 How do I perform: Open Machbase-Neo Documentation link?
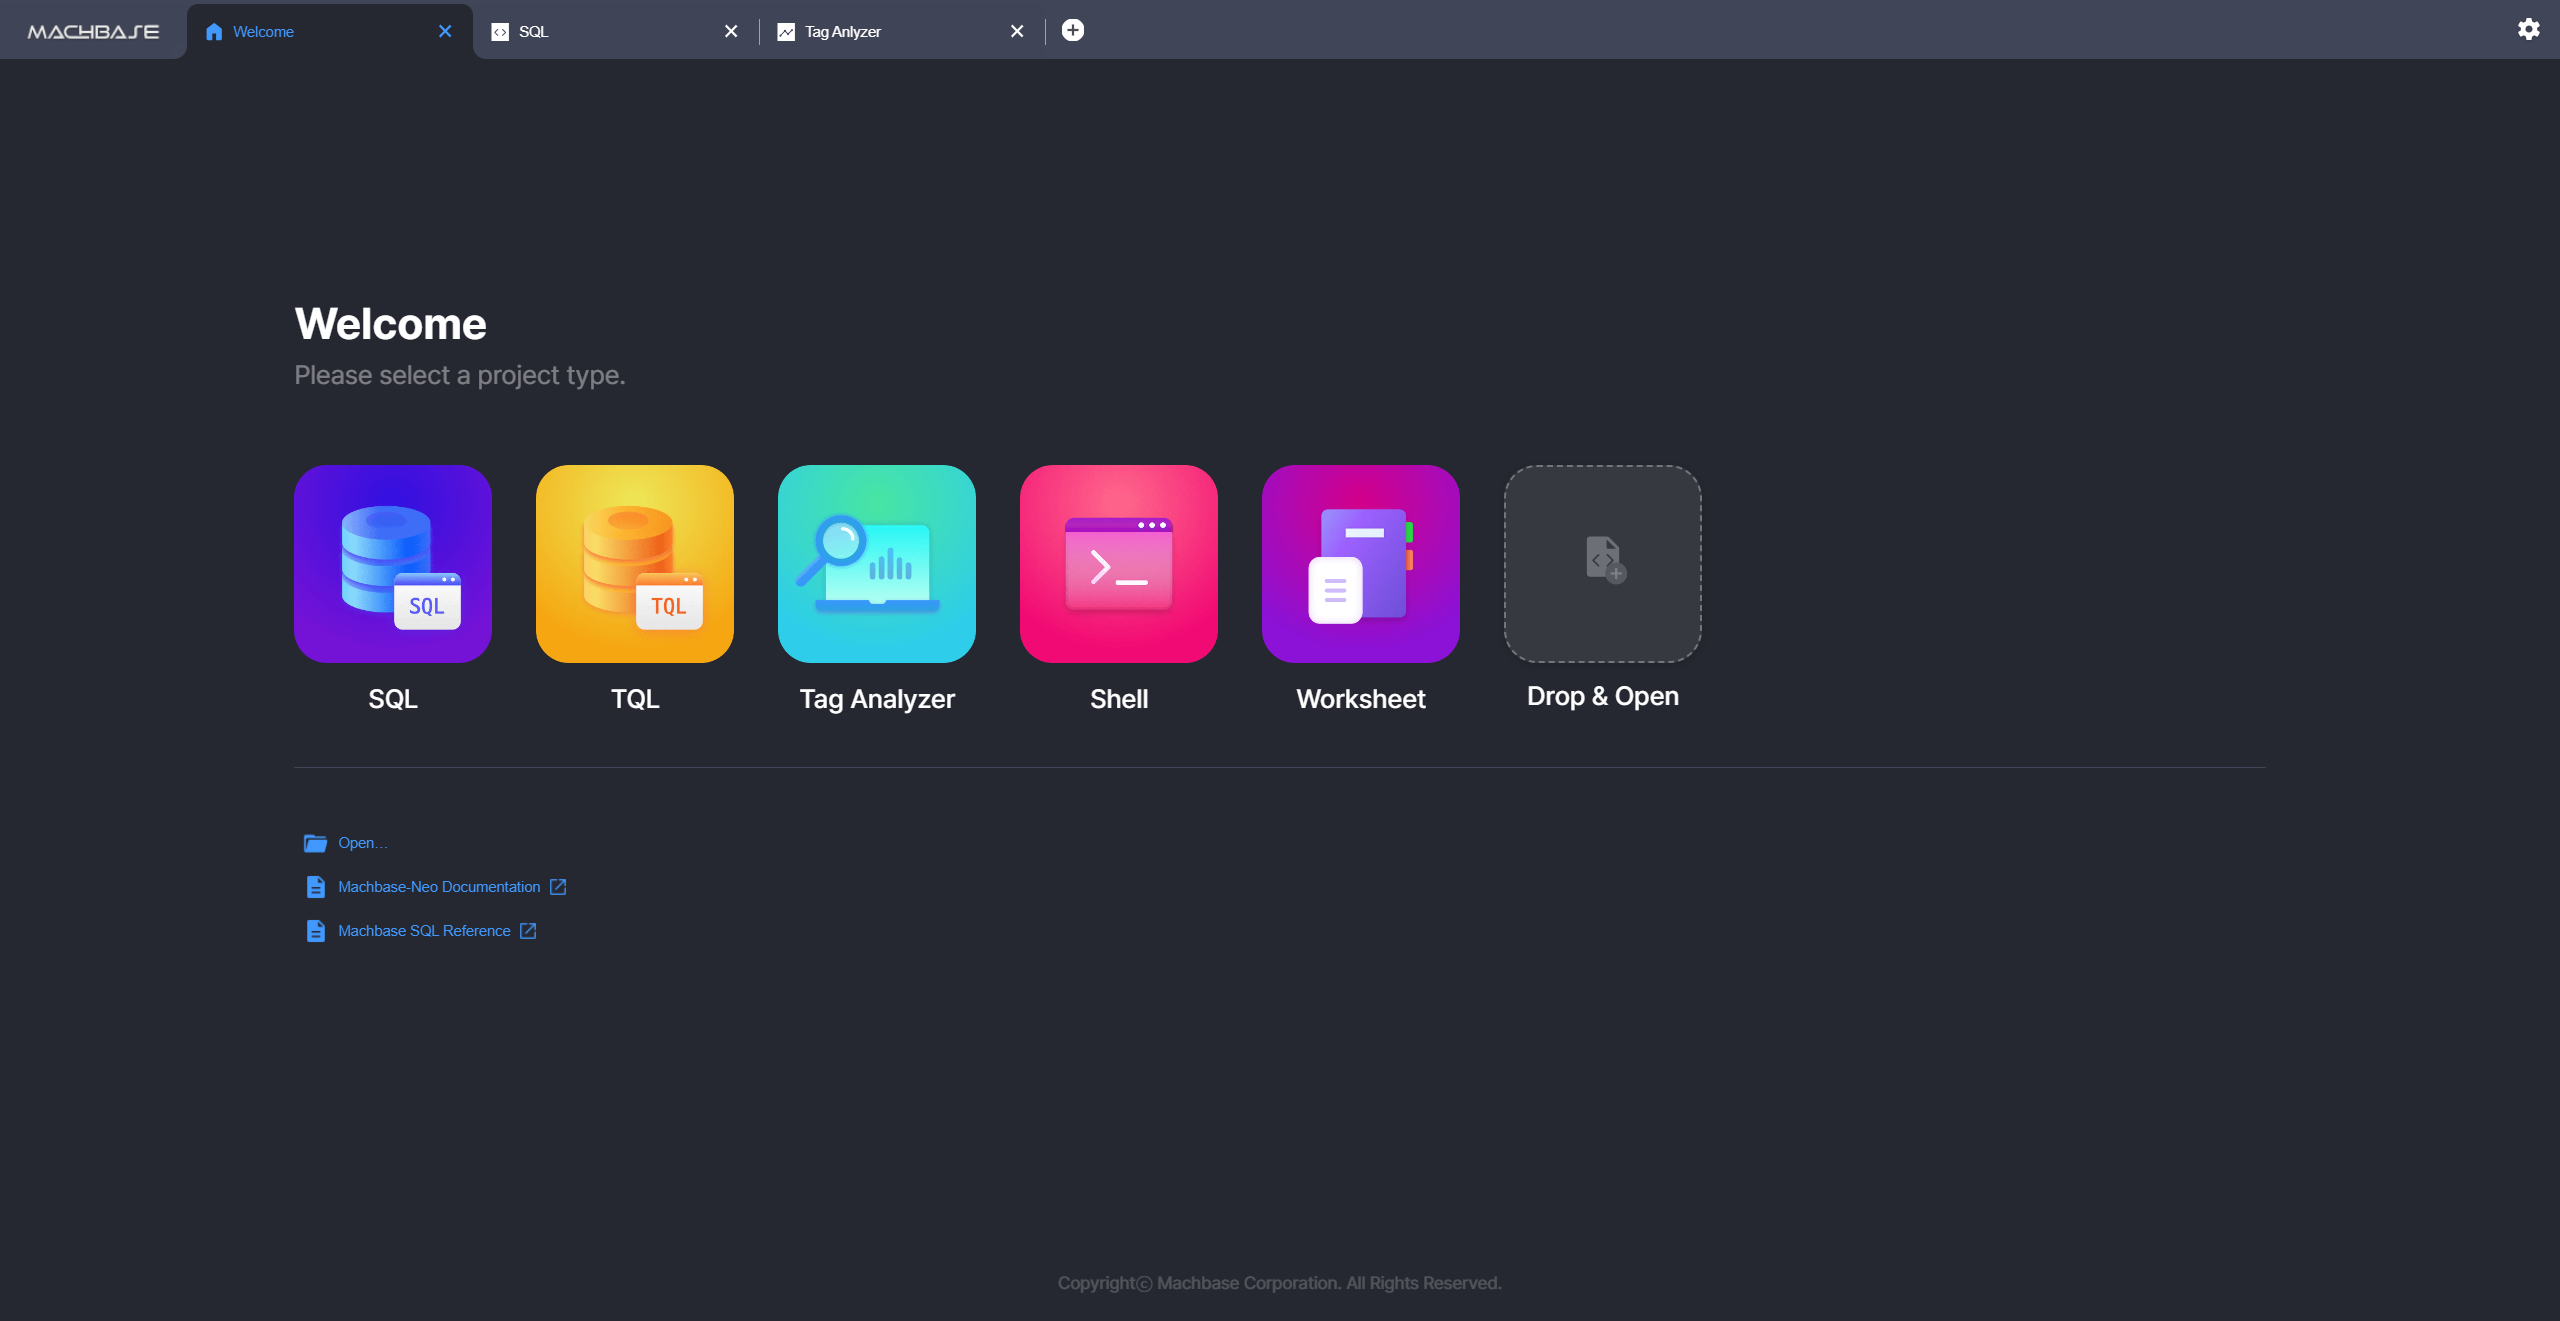click(439, 887)
